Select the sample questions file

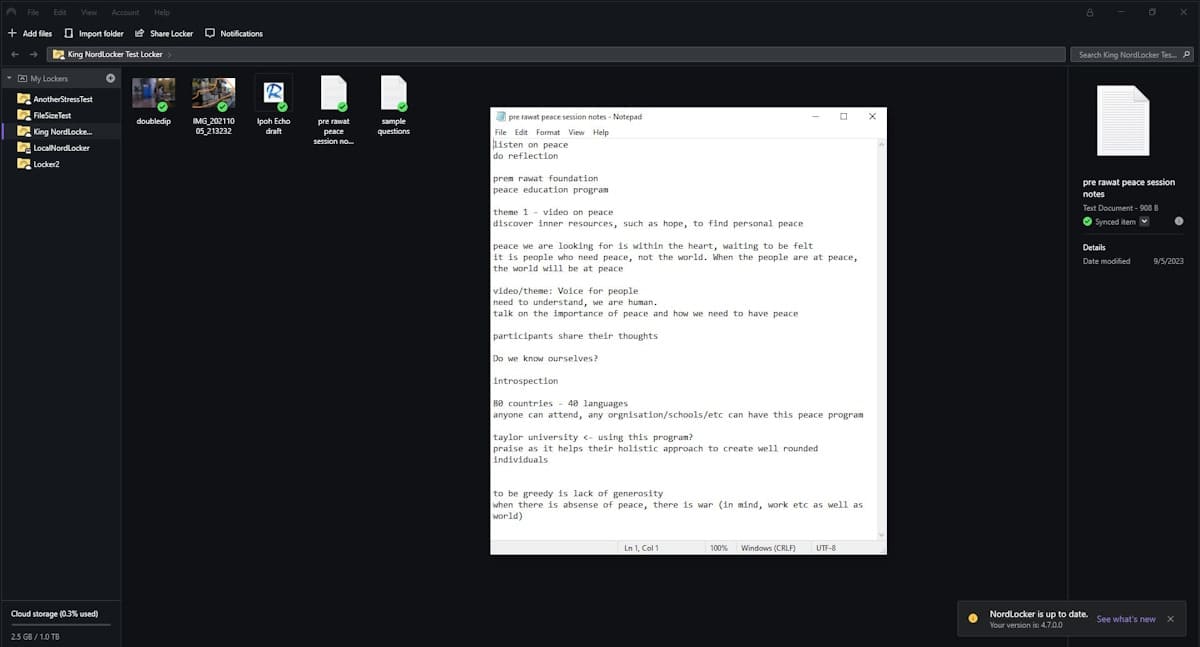(x=393, y=104)
